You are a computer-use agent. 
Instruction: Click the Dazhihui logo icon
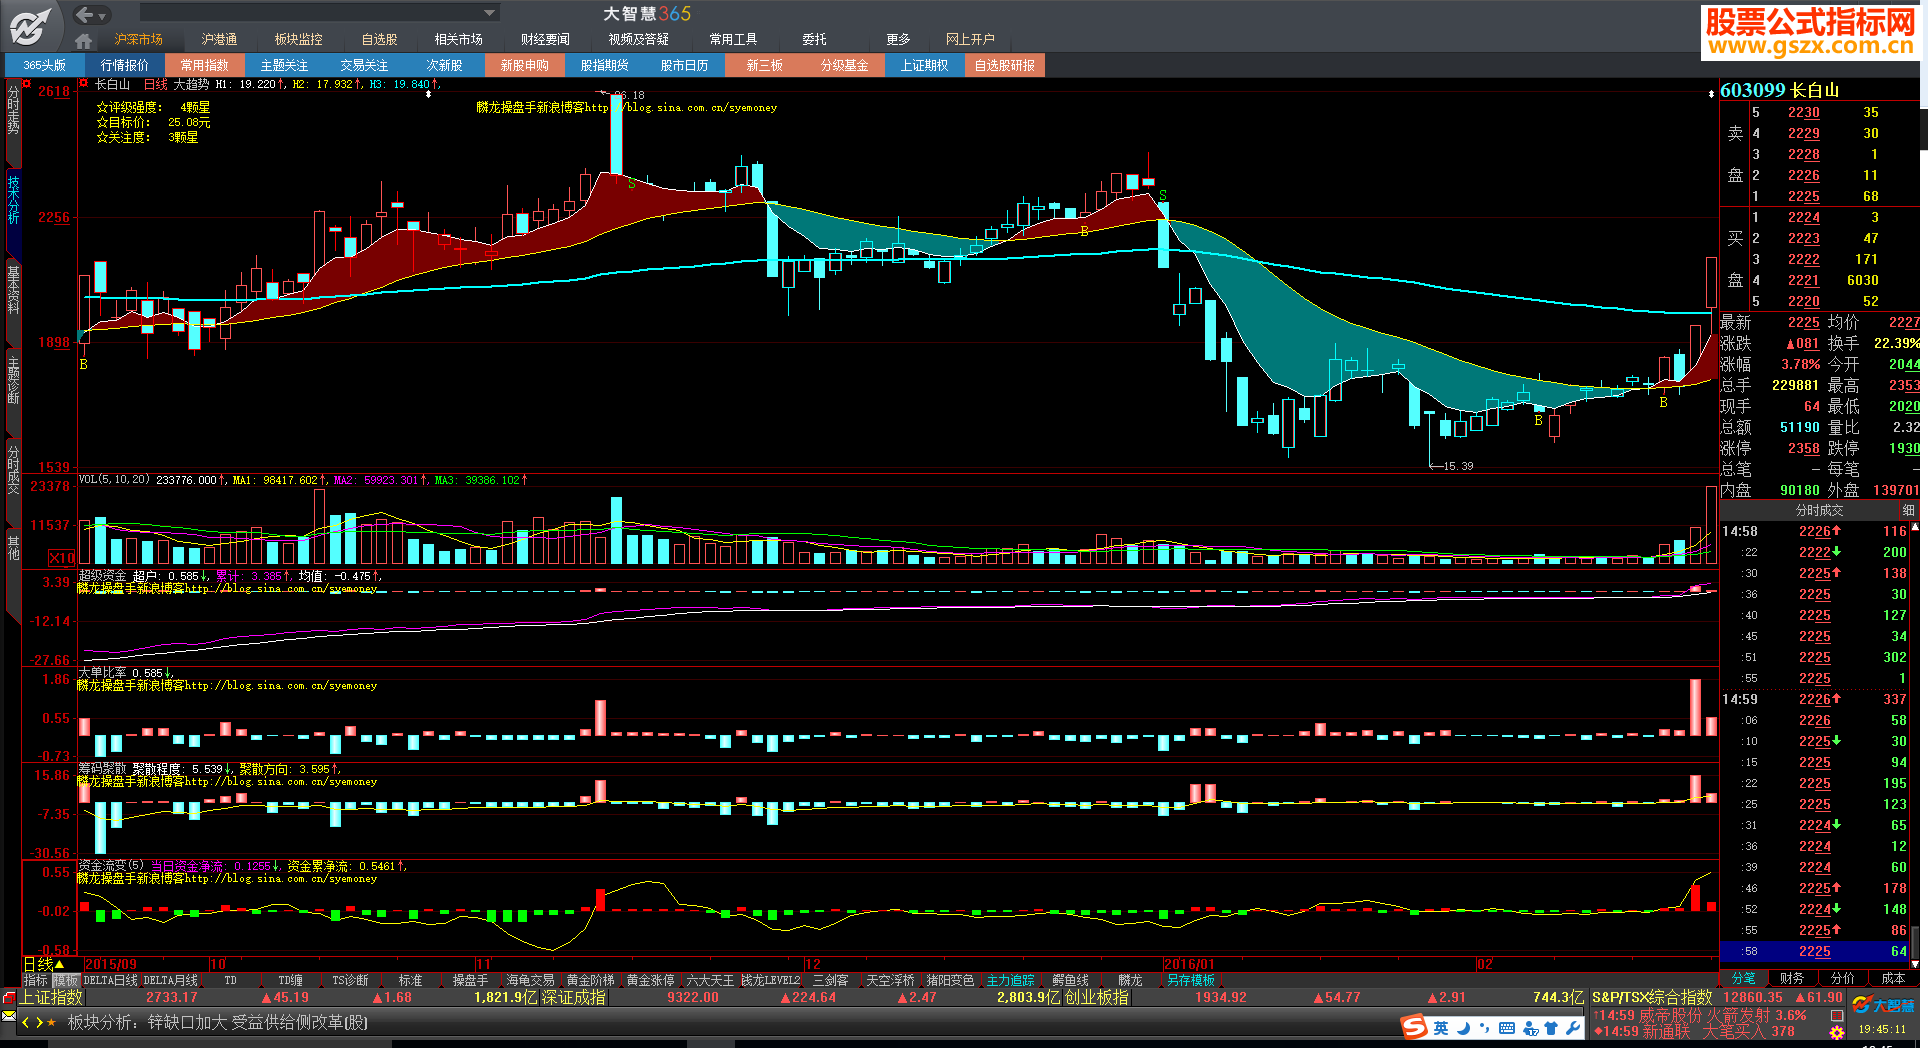(x=30, y=26)
